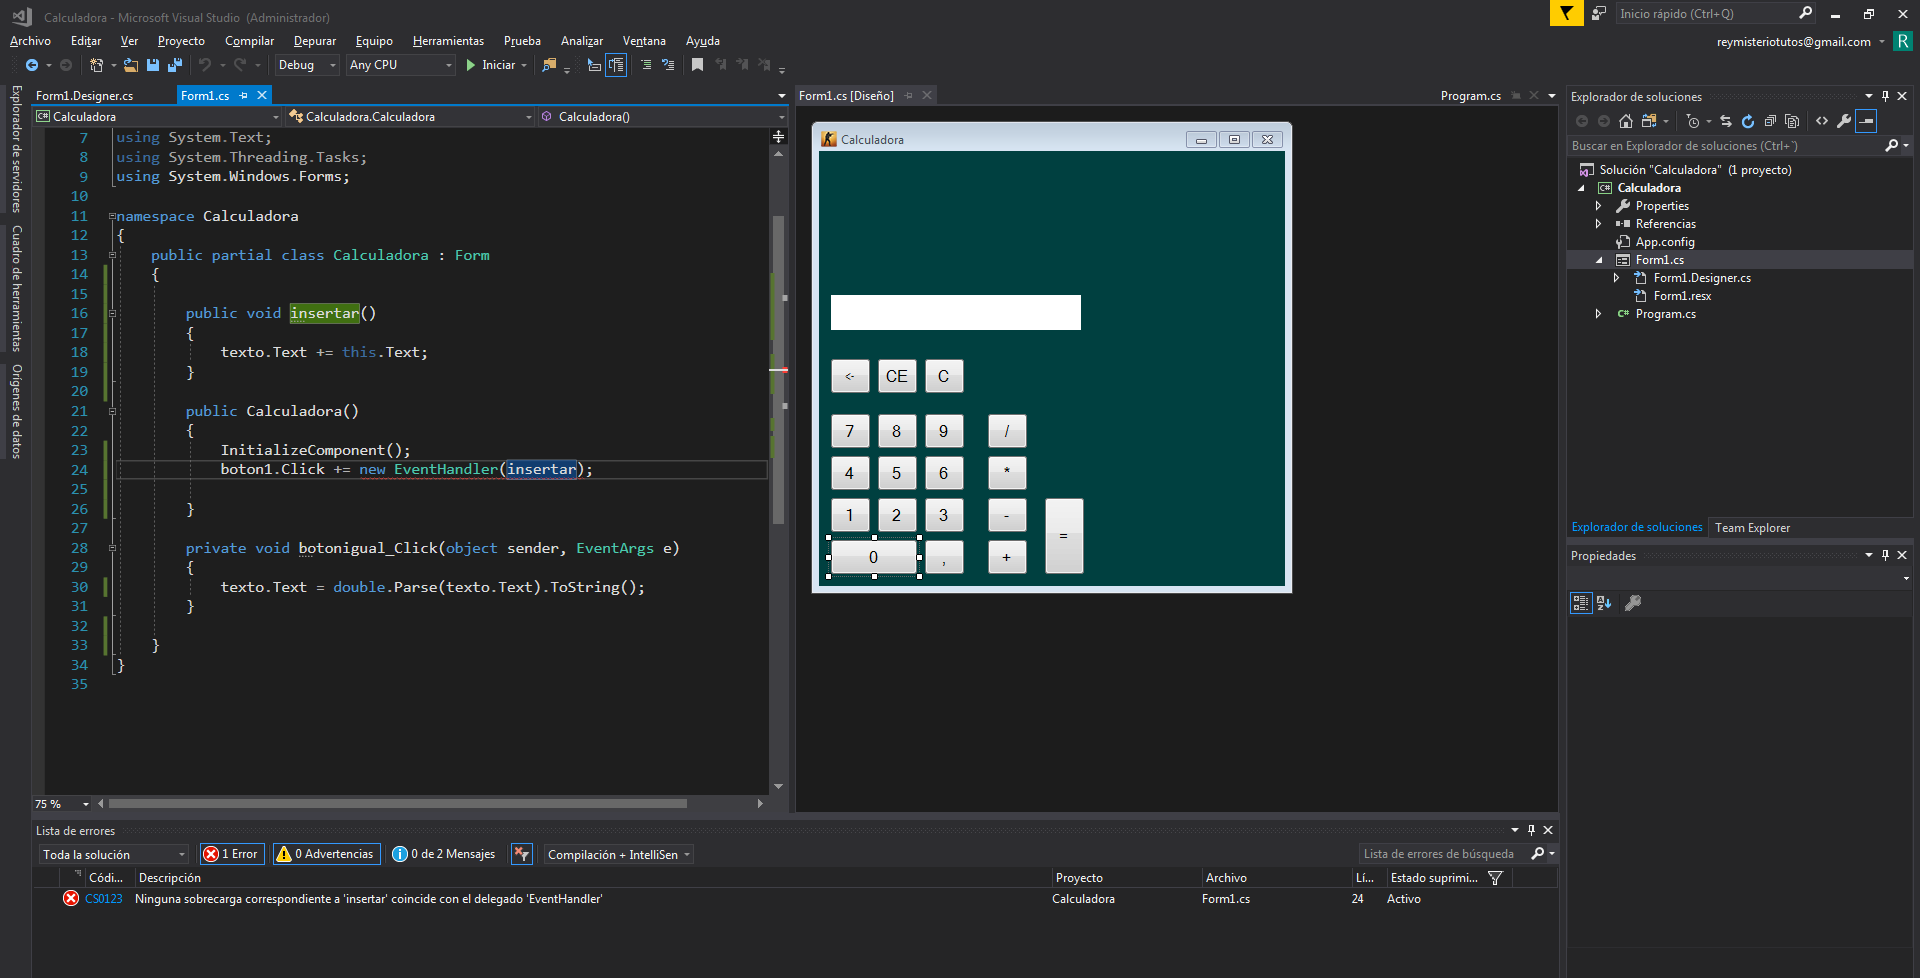
Task: Open the CS0123 error code link
Action: [x=104, y=899]
